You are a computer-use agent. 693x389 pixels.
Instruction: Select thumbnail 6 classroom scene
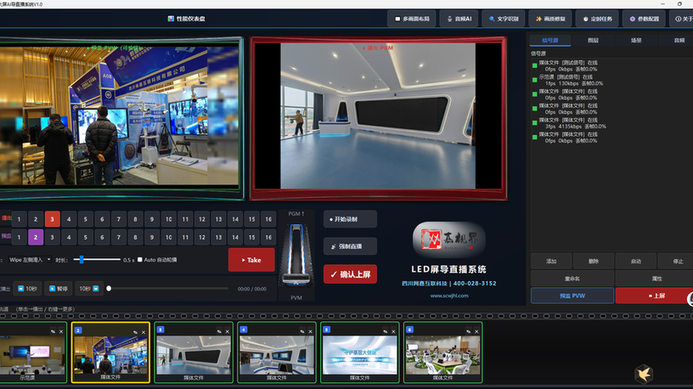(x=443, y=353)
